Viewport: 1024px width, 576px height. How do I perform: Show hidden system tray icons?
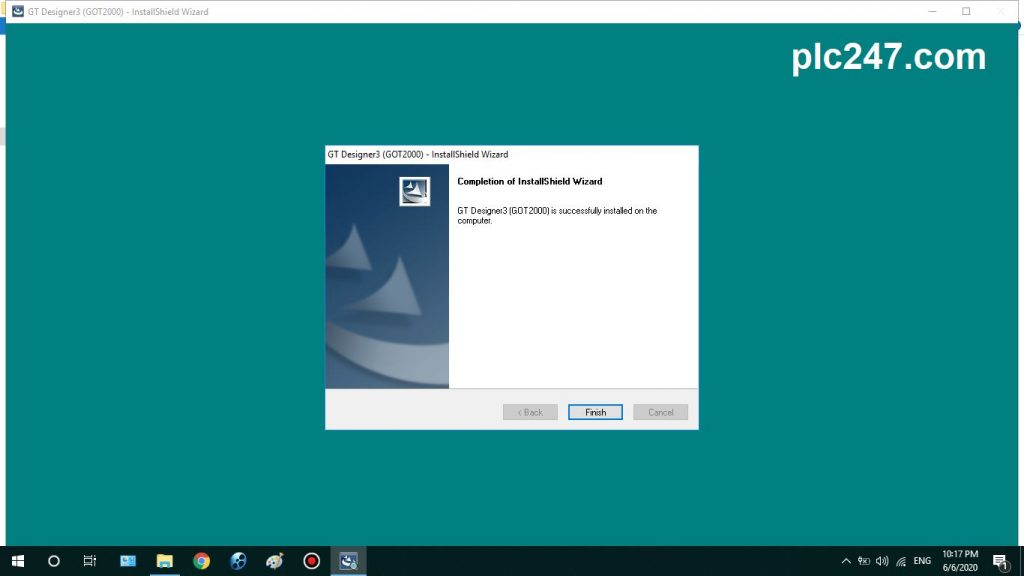(846, 561)
